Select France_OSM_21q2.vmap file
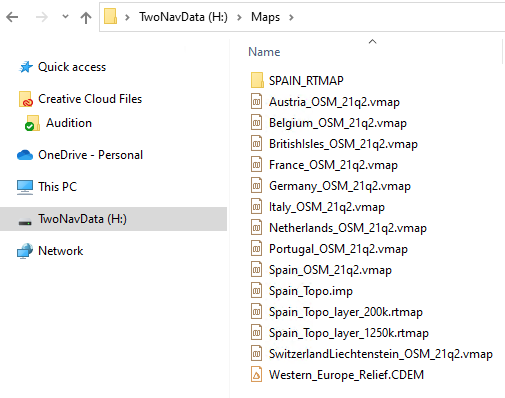The width and height of the screenshot is (505, 398). (333, 165)
